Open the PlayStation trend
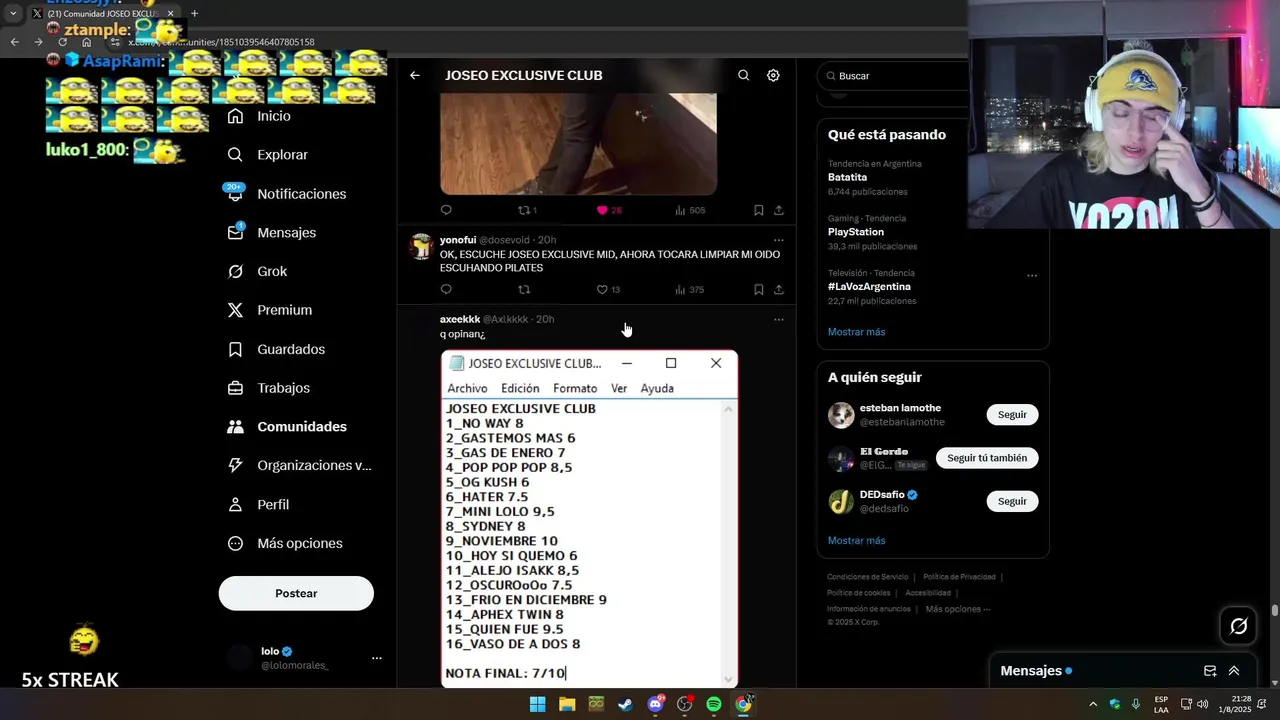 [856, 232]
